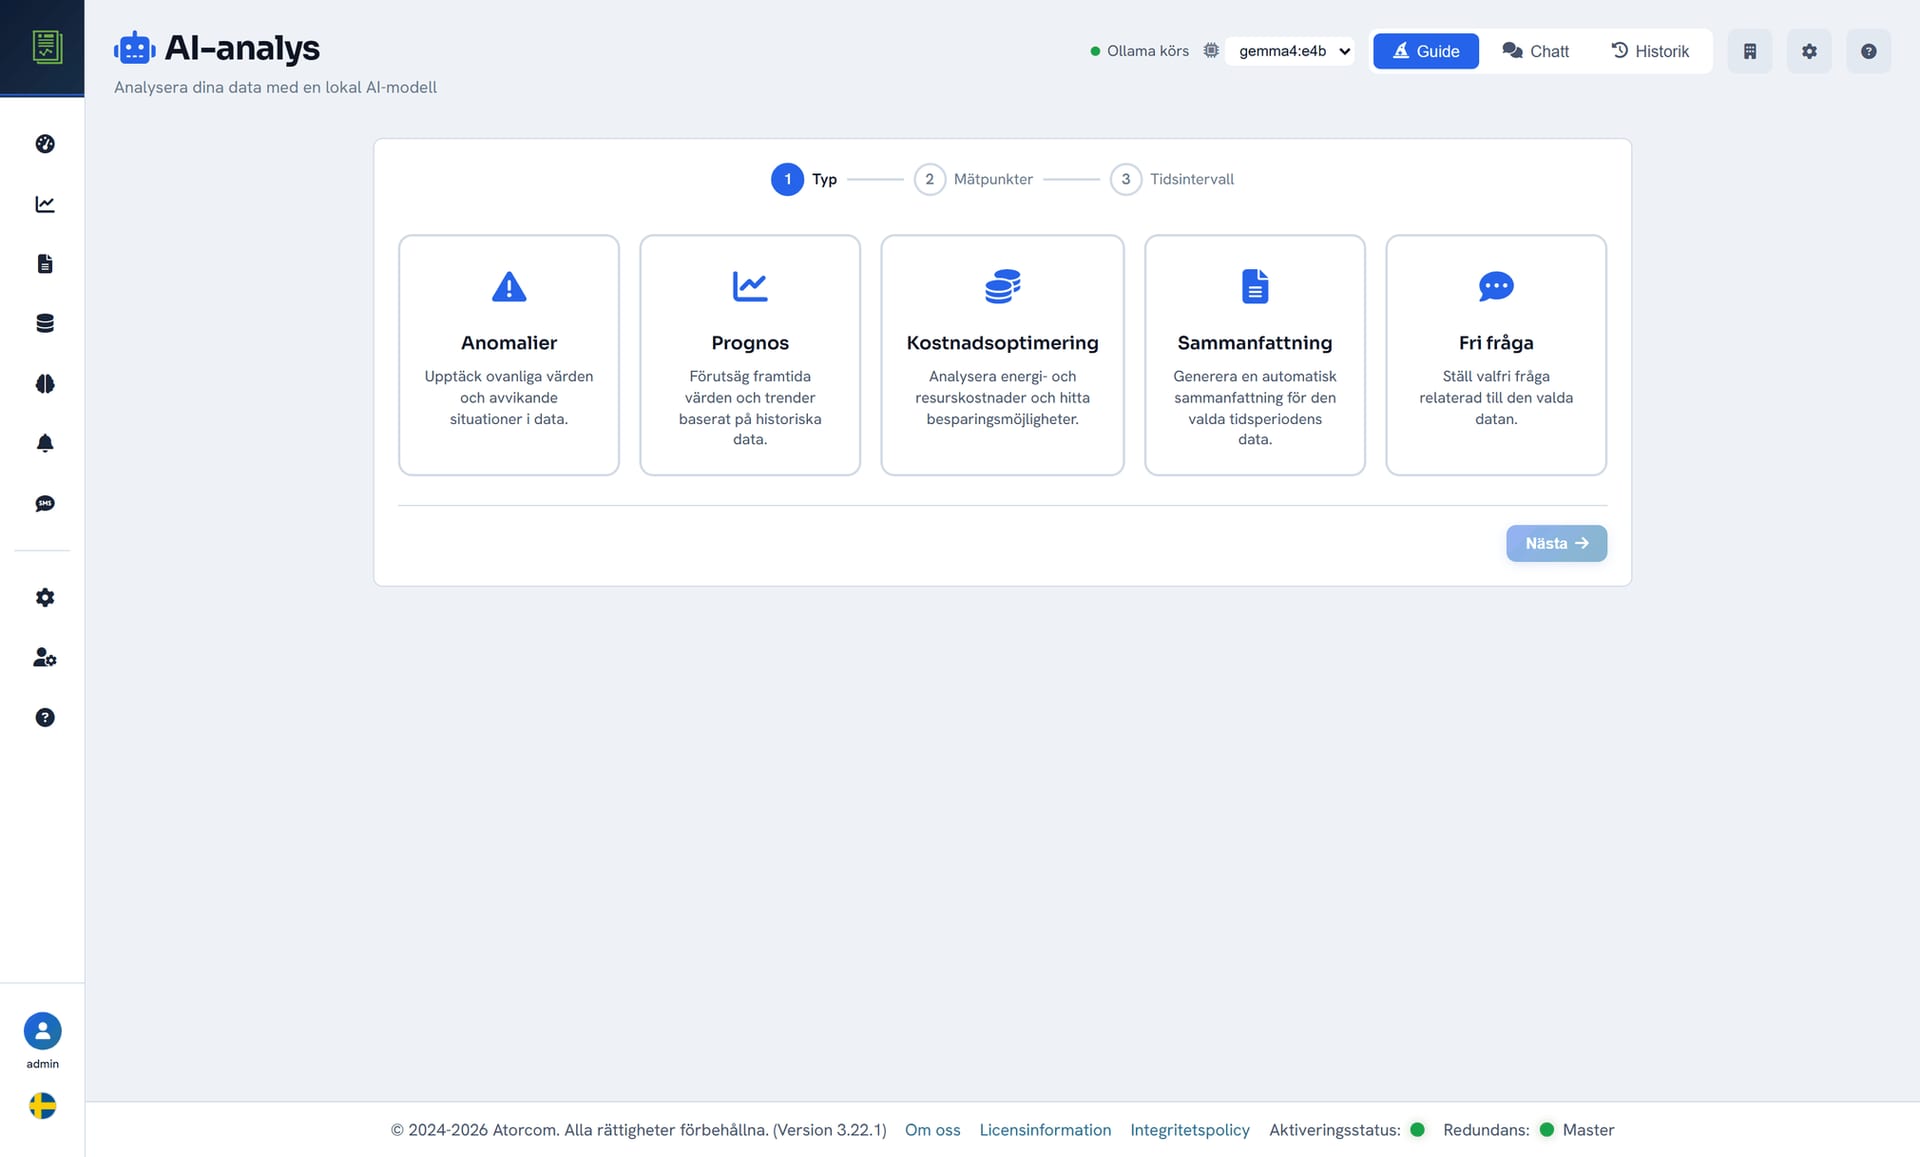Open the gemma4:e4b model dropdown
This screenshot has height=1157, width=1920.
pyautogui.click(x=1291, y=51)
